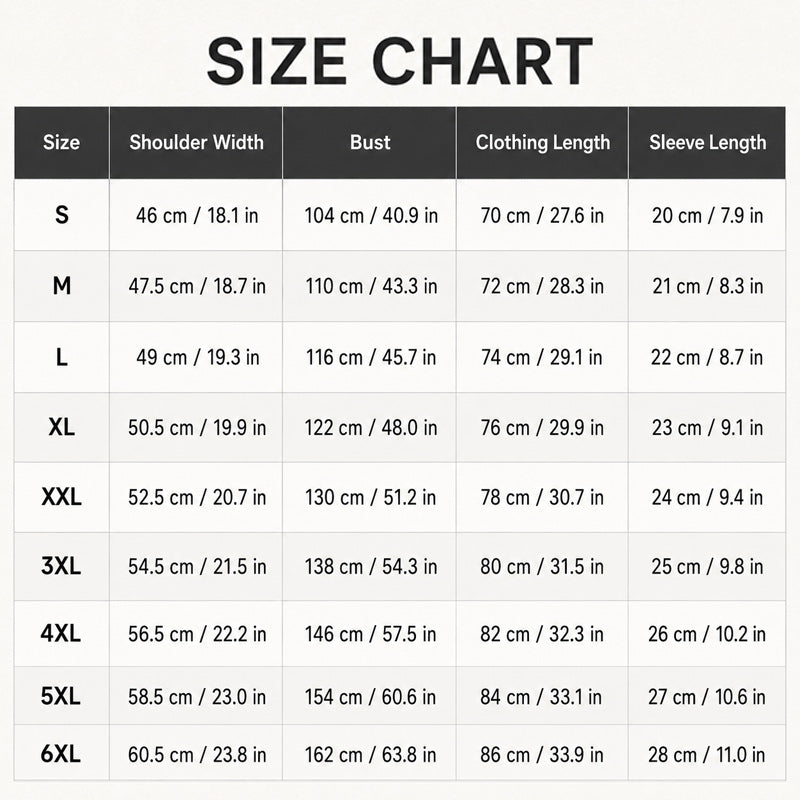
Task: Click the SIZE CHART title
Action: [399, 61]
